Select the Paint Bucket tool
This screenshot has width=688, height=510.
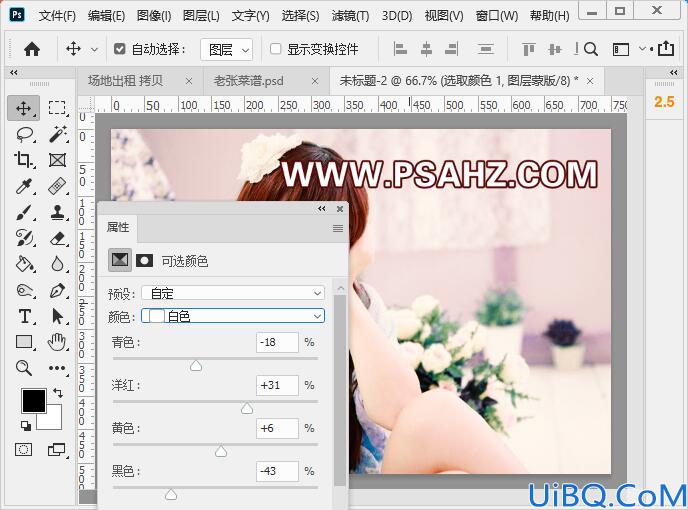[25, 264]
